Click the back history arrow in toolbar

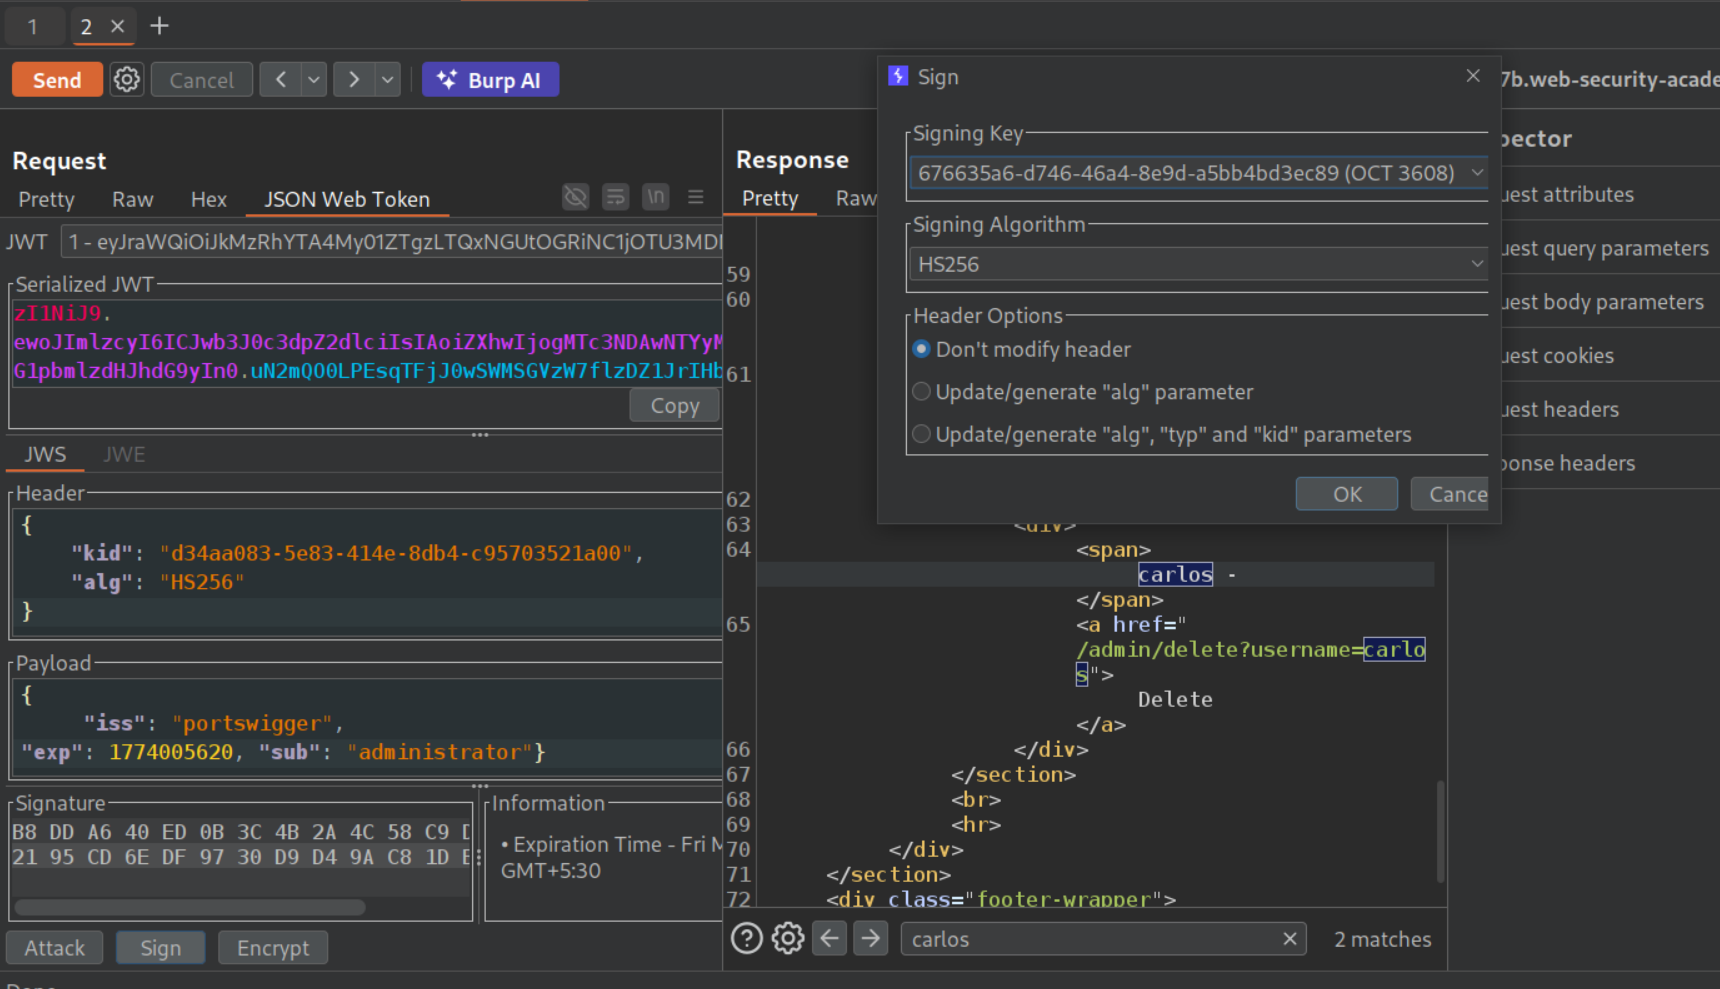point(281,80)
